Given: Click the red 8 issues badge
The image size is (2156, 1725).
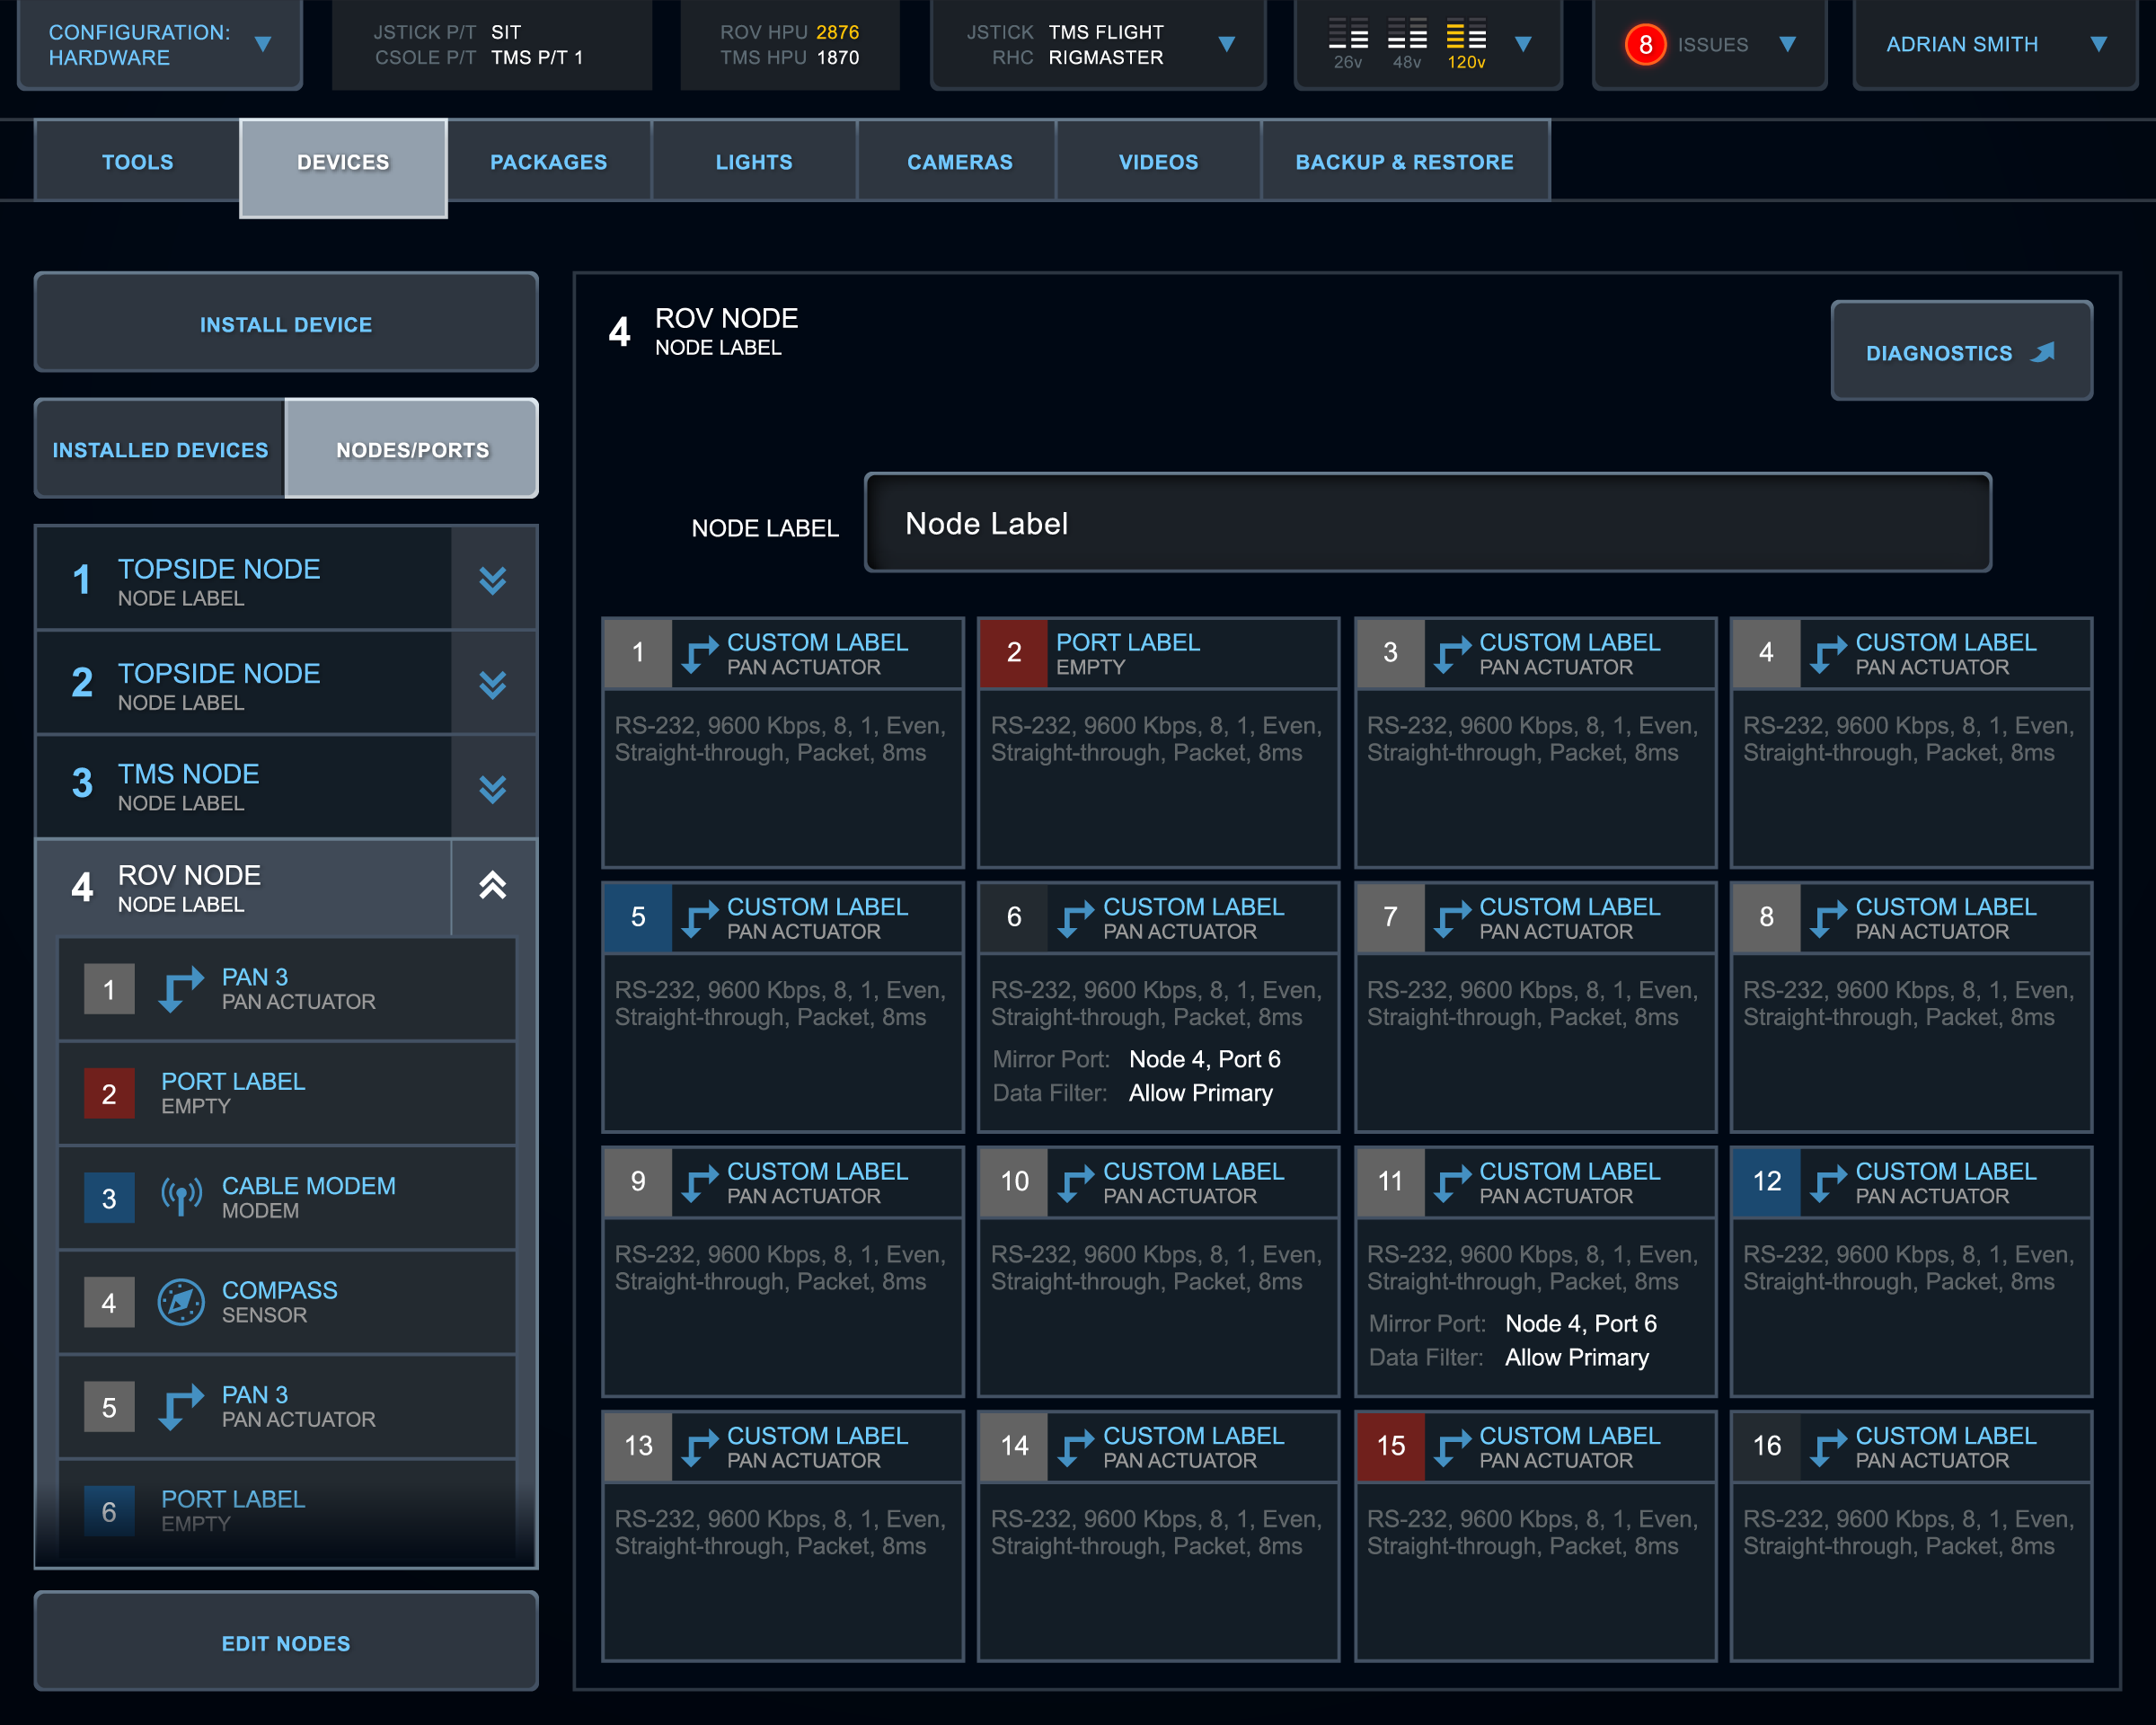Looking at the screenshot, I should [x=1645, y=45].
